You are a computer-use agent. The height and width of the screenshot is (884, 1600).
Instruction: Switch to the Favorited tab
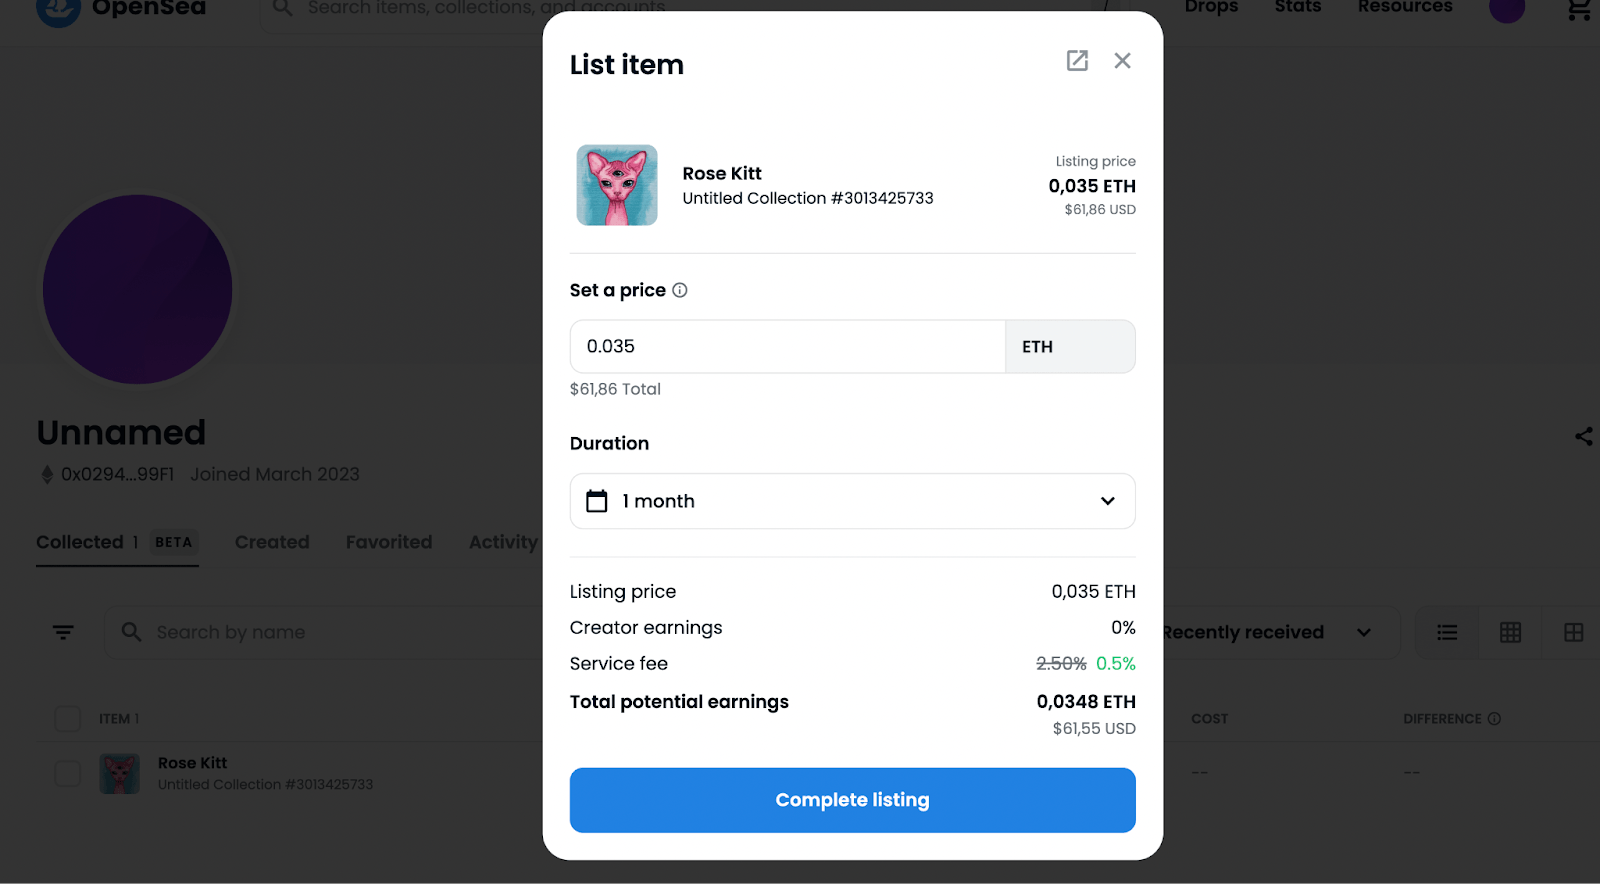click(x=389, y=542)
